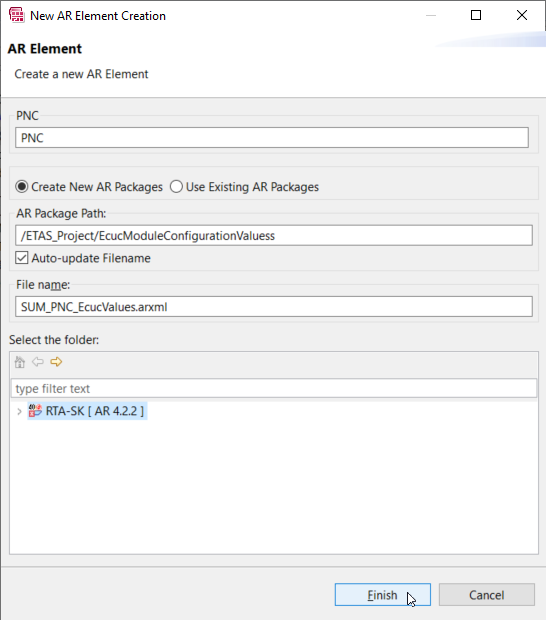Screen dimensions: 546x620
Task: Click the yellow Go Into forward arrow
Action: [x=56, y=362]
